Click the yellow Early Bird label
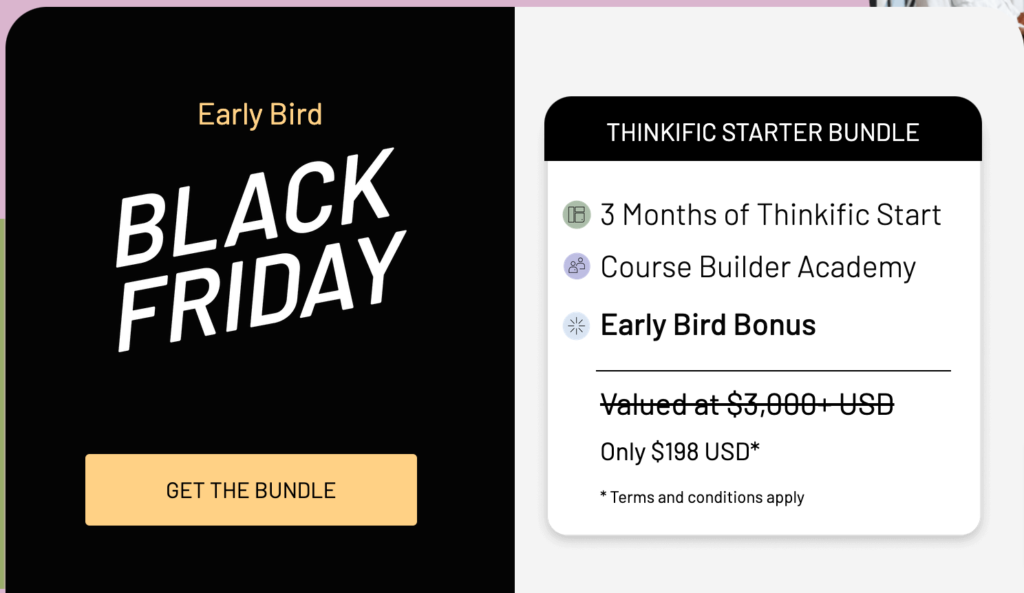Screen dimensions: 1024x593 click(x=260, y=114)
